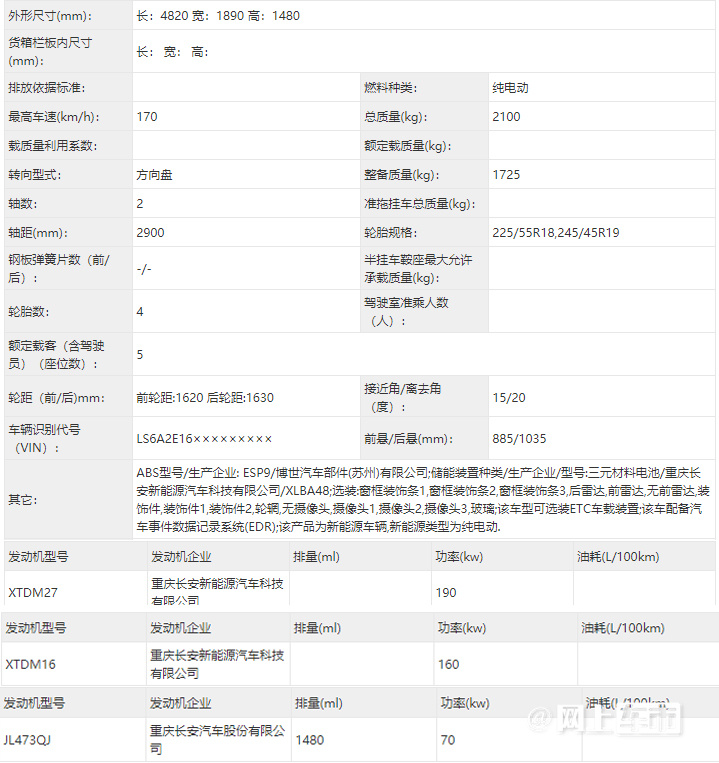Viewport: 719px width, 763px height.
Task: Select power value 190
Action: (x=446, y=593)
